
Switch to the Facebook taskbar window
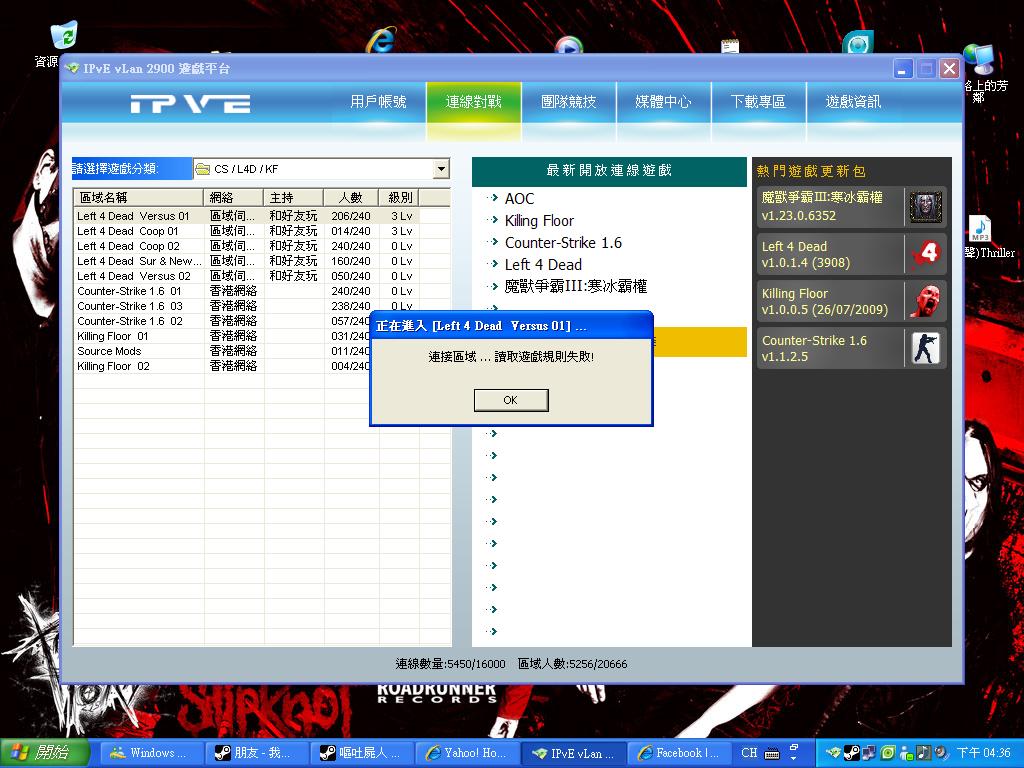[678, 753]
